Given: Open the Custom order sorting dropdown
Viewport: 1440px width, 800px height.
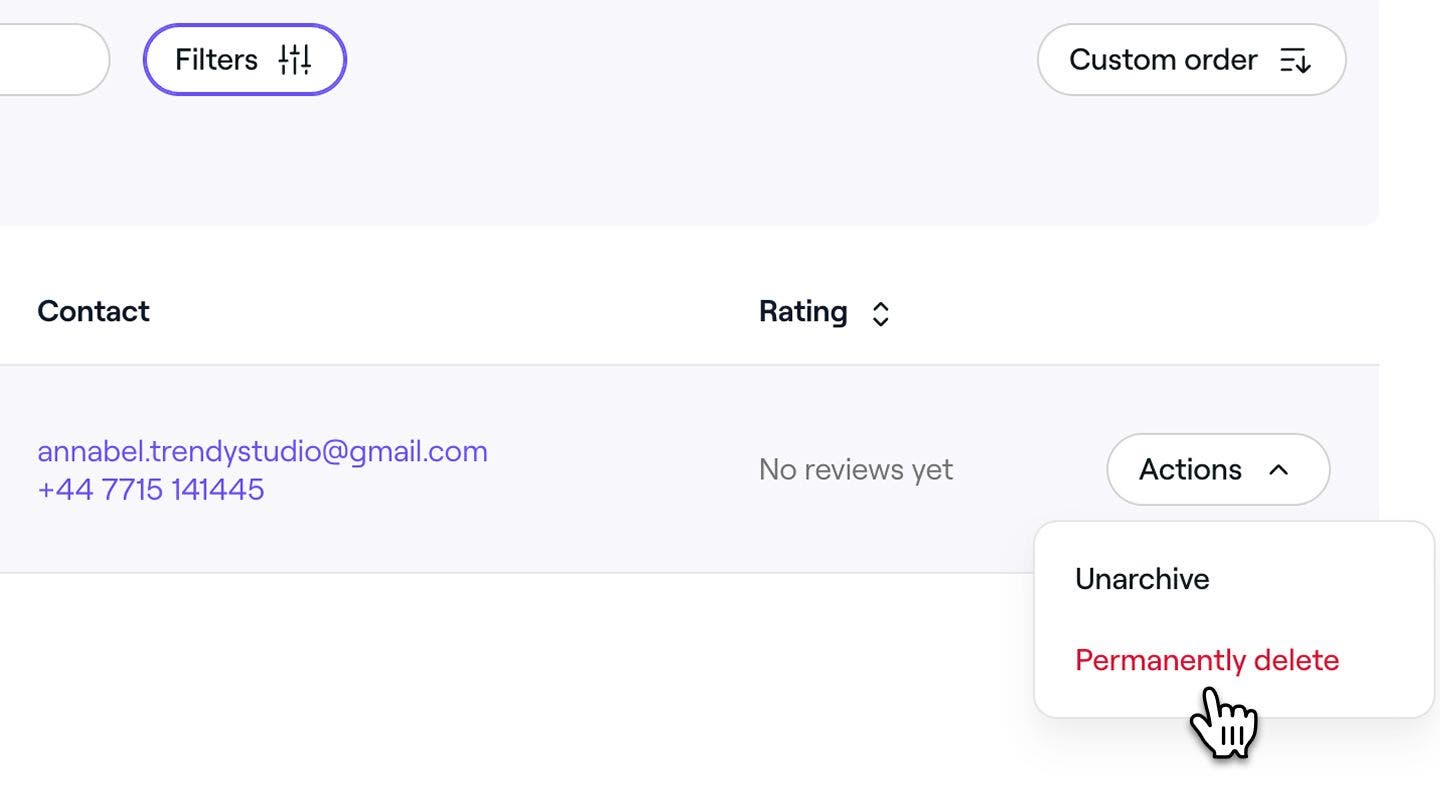Looking at the screenshot, I should [1191, 60].
